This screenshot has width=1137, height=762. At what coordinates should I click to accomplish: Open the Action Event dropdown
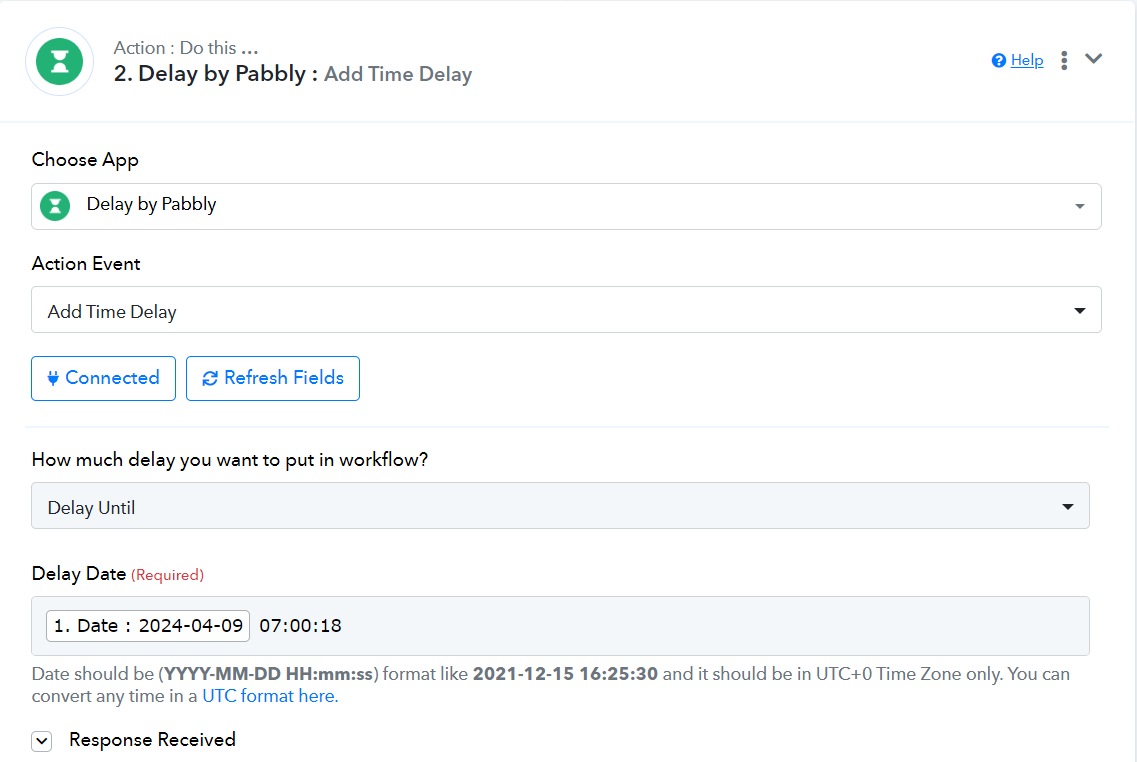[x=566, y=310]
